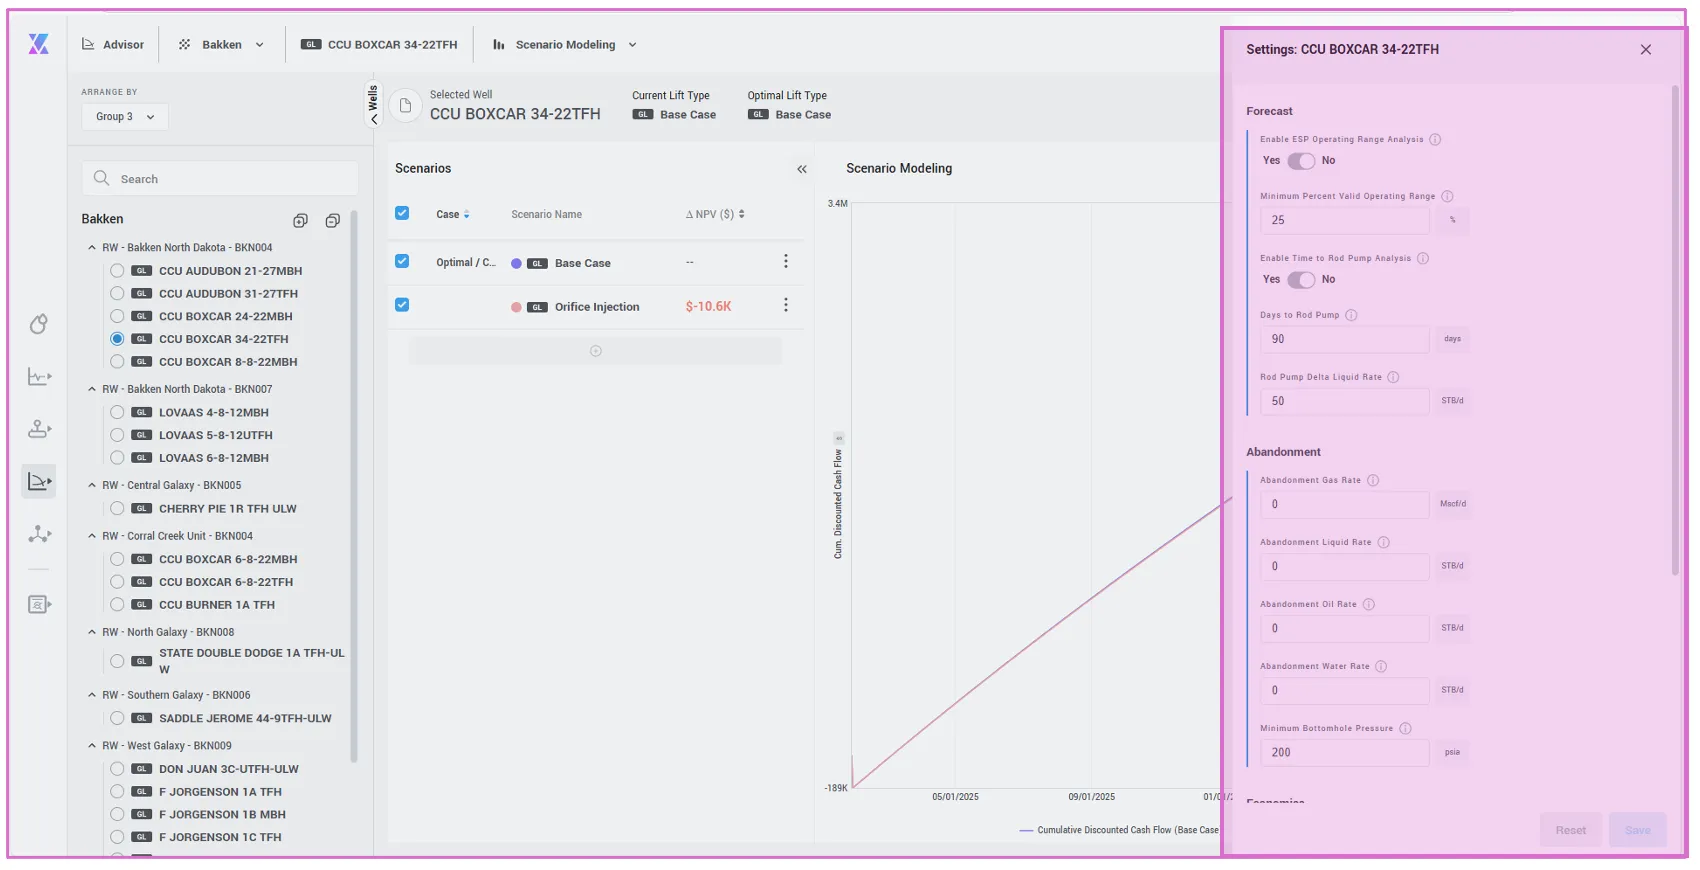1700x870 pixels.
Task: Click info icon beside Abandonment Gas Rate
Action: (x=1373, y=481)
